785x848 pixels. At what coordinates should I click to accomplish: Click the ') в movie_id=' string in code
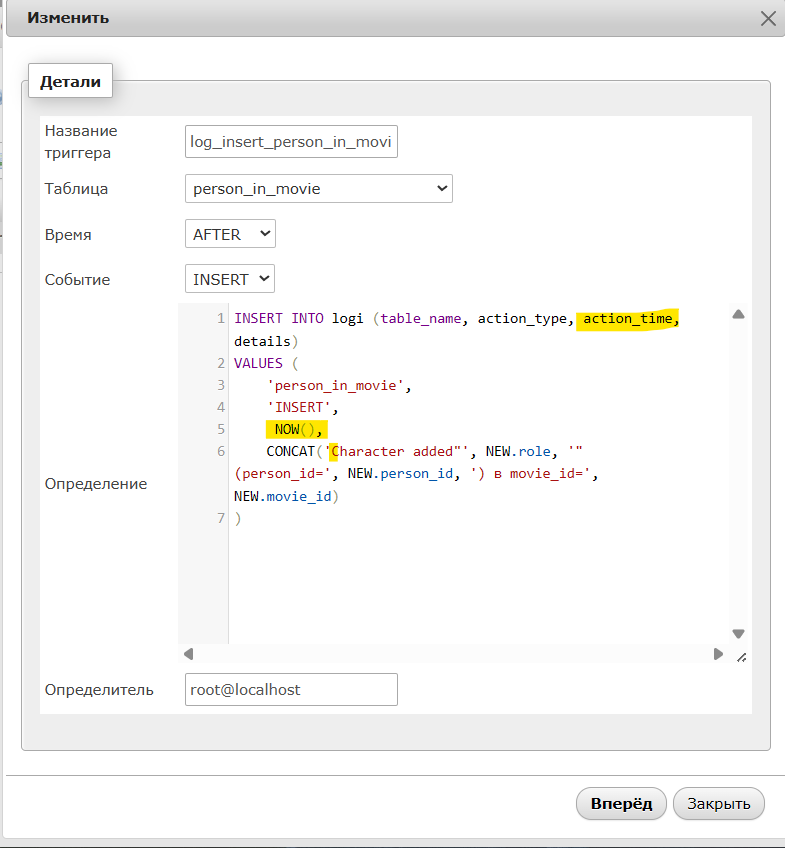[530, 474]
